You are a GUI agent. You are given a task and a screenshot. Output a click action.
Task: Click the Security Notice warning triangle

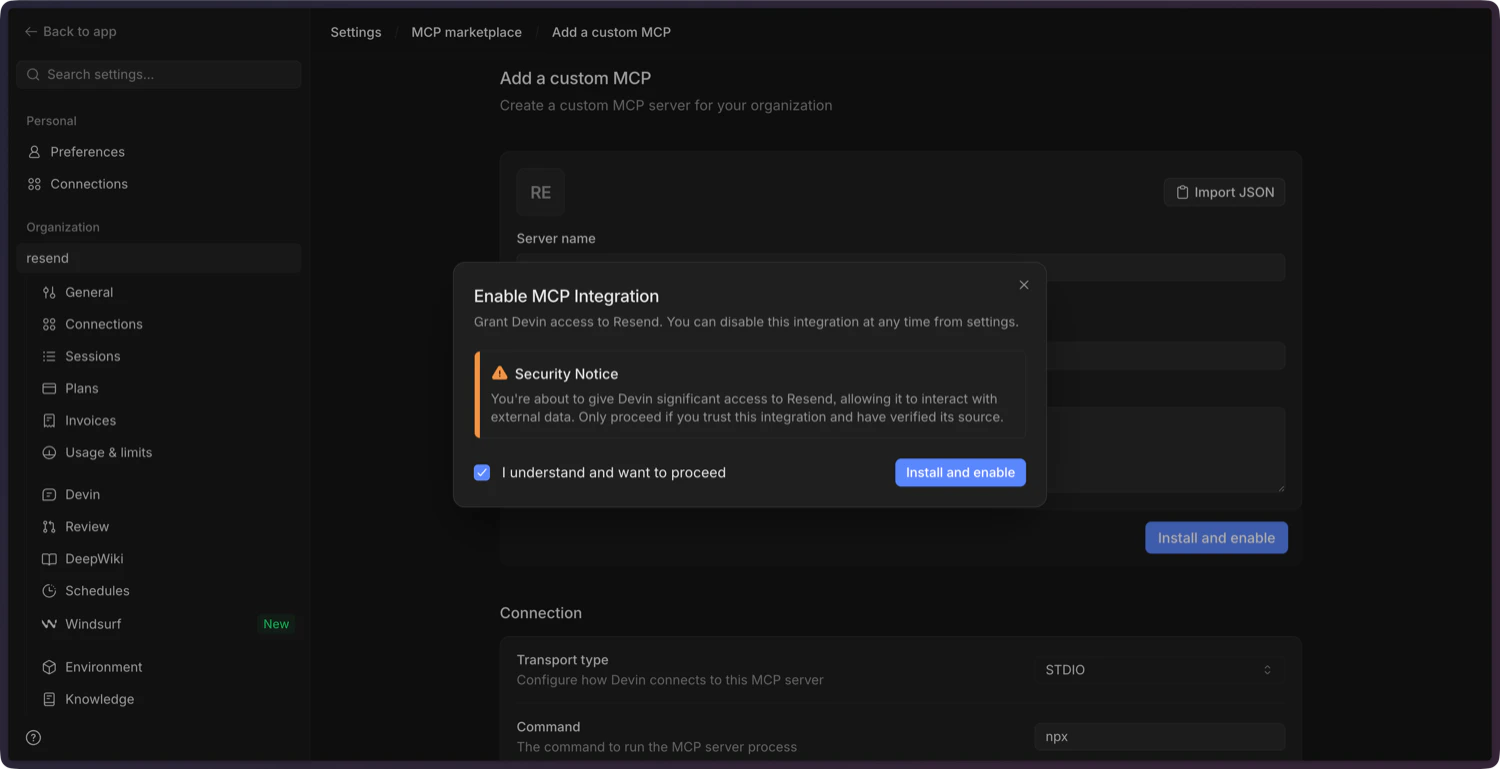click(x=500, y=373)
